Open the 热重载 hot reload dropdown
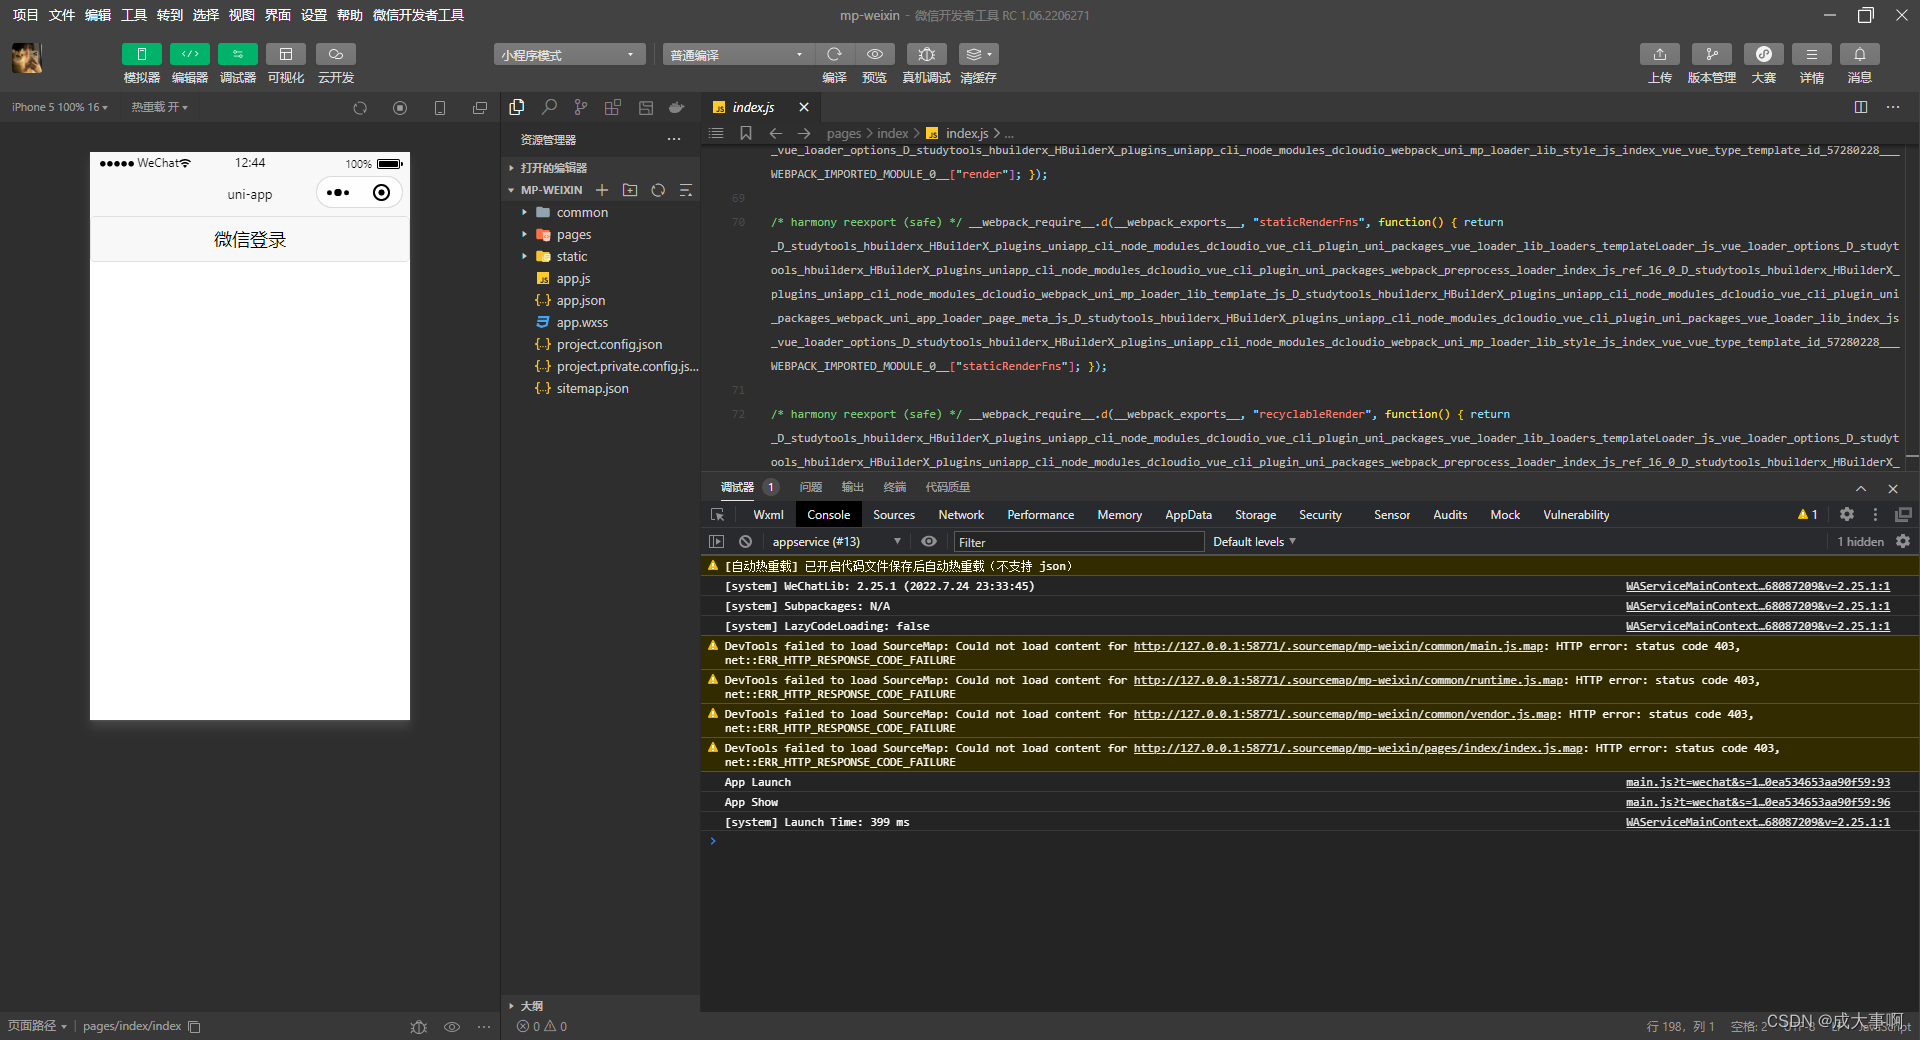This screenshot has height=1040, width=1920. point(159,107)
